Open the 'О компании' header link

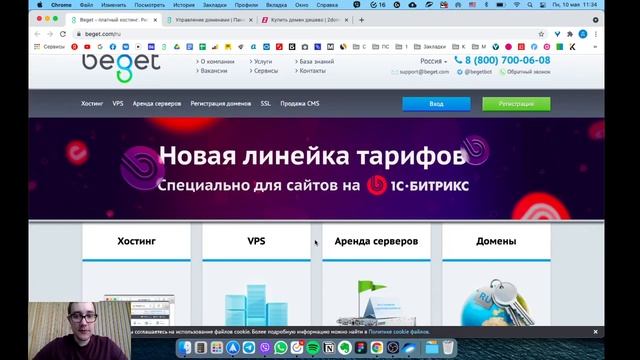click(217, 61)
